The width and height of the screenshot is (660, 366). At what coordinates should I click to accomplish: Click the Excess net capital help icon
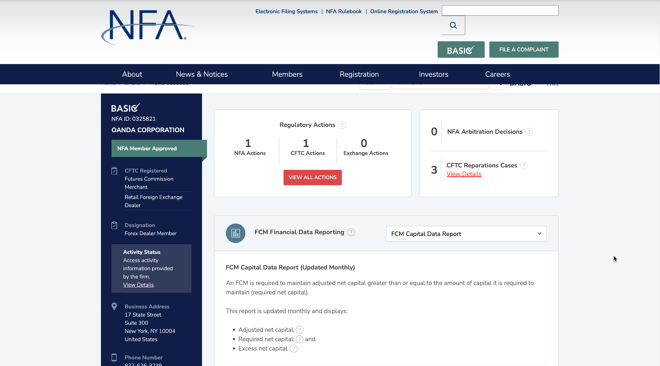click(293, 348)
